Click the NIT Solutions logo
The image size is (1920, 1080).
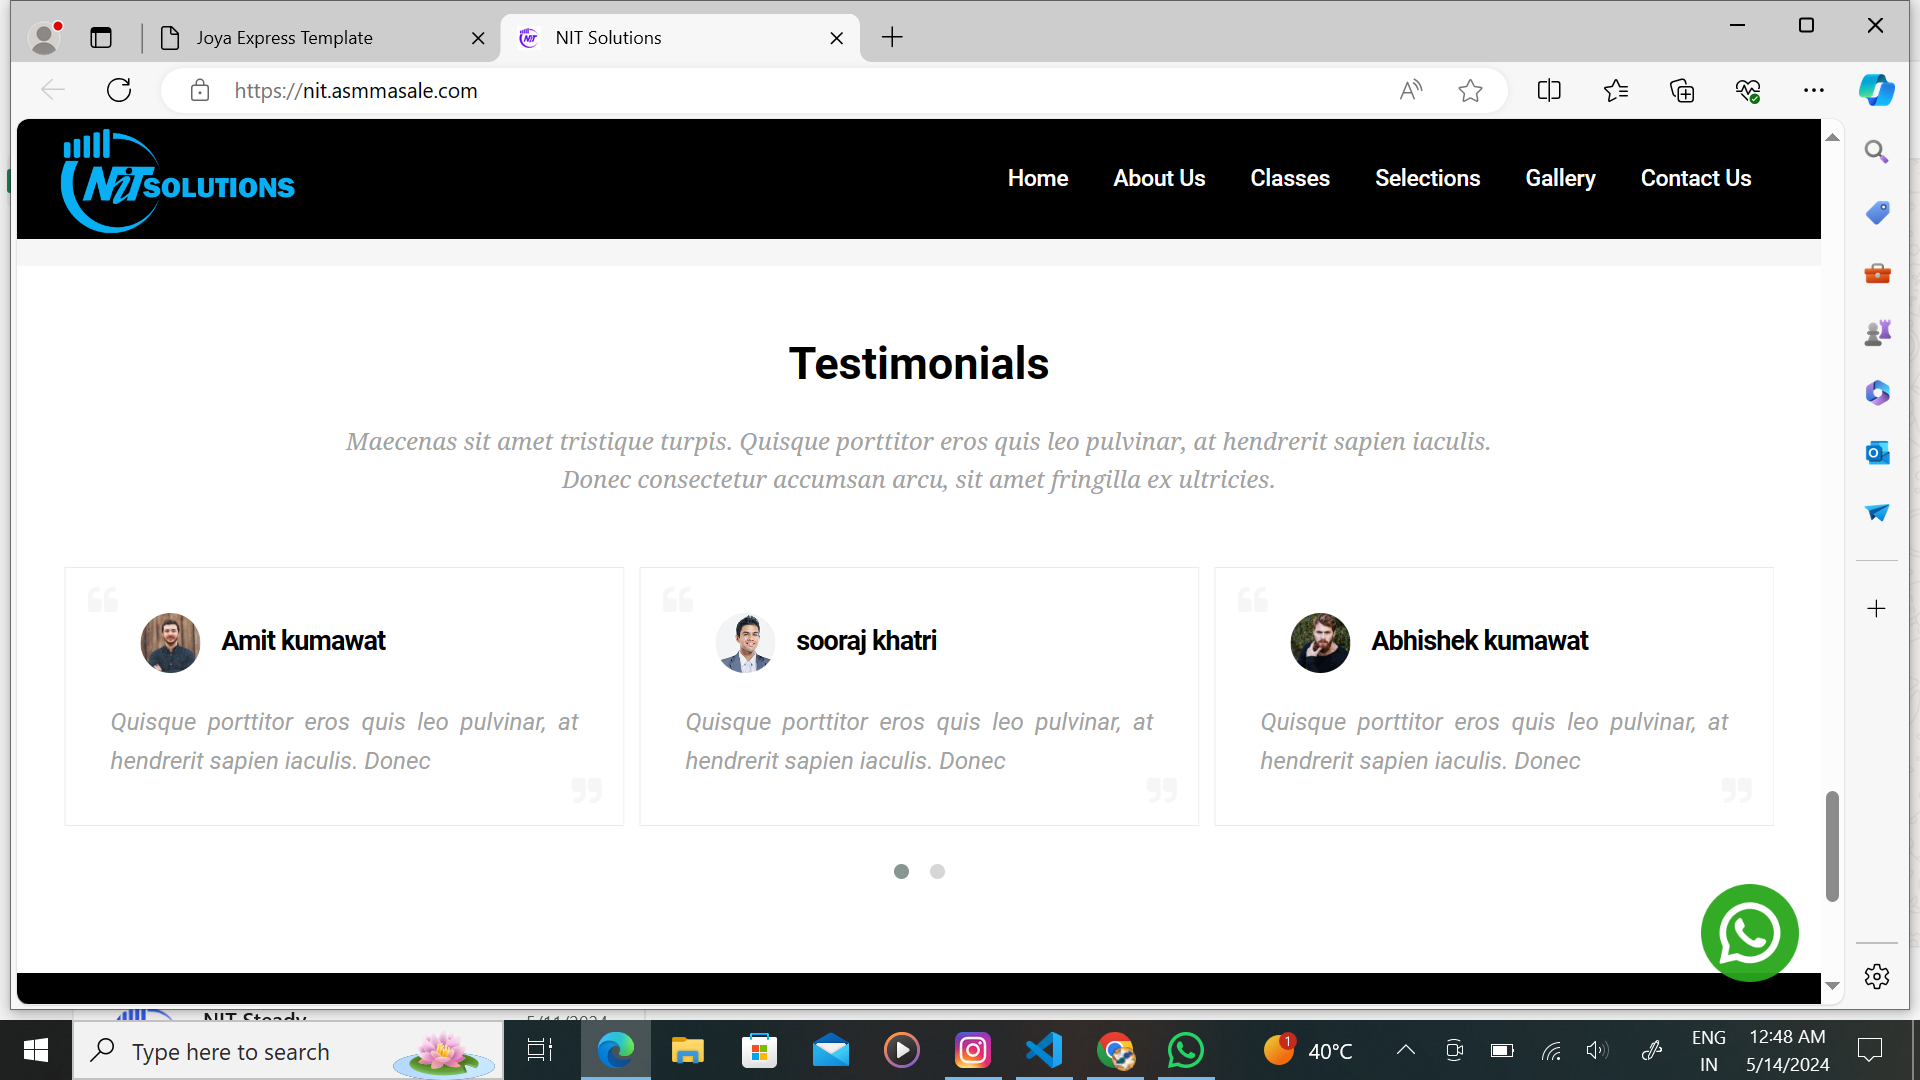178,182
